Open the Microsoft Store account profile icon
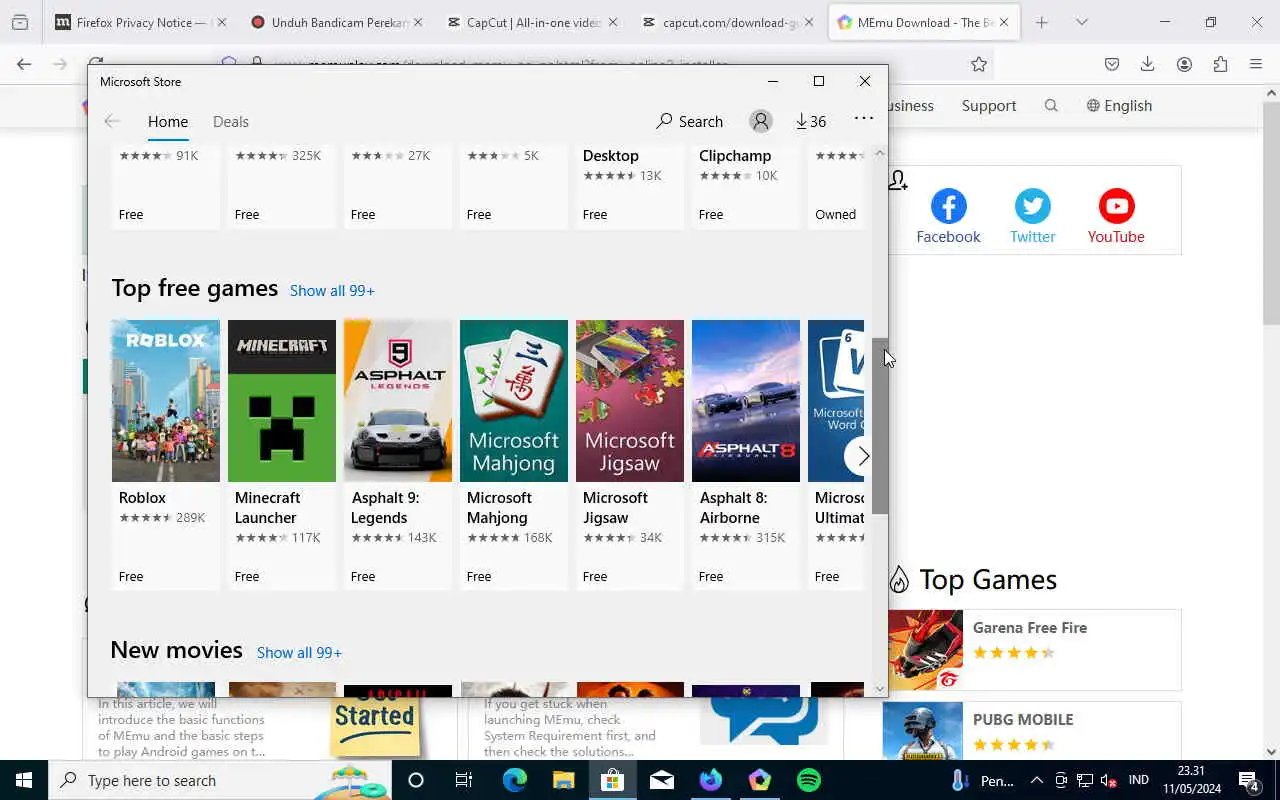This screenshot has height=800, width=1280. (761, 121)
